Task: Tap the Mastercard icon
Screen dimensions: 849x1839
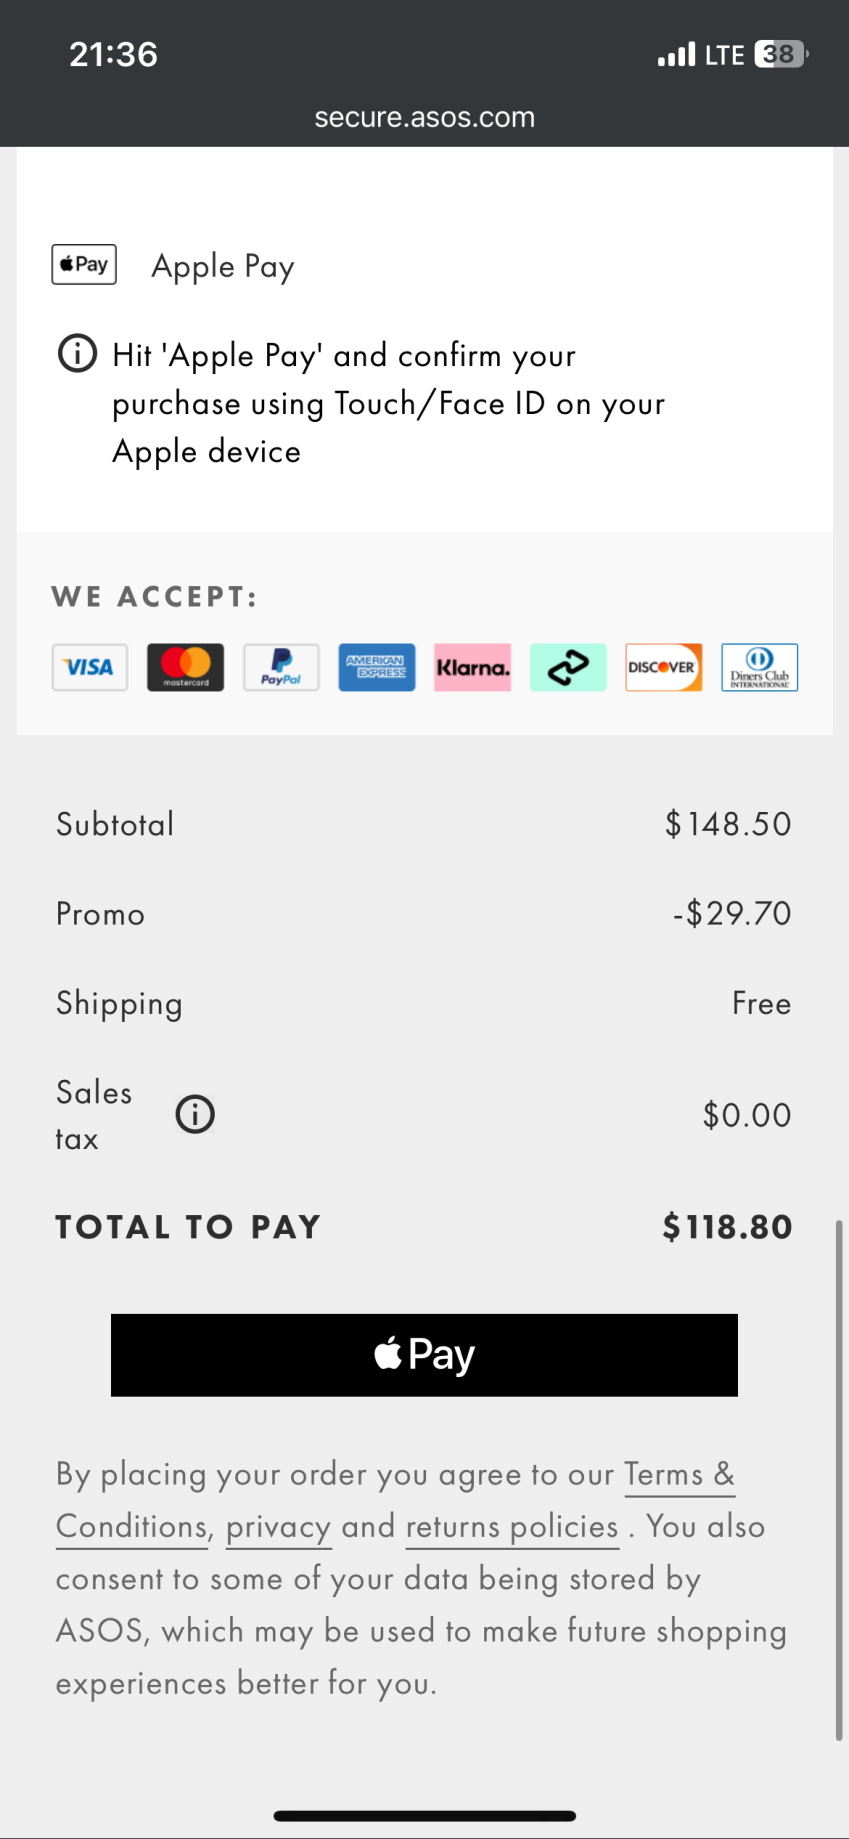Action: 186,667
